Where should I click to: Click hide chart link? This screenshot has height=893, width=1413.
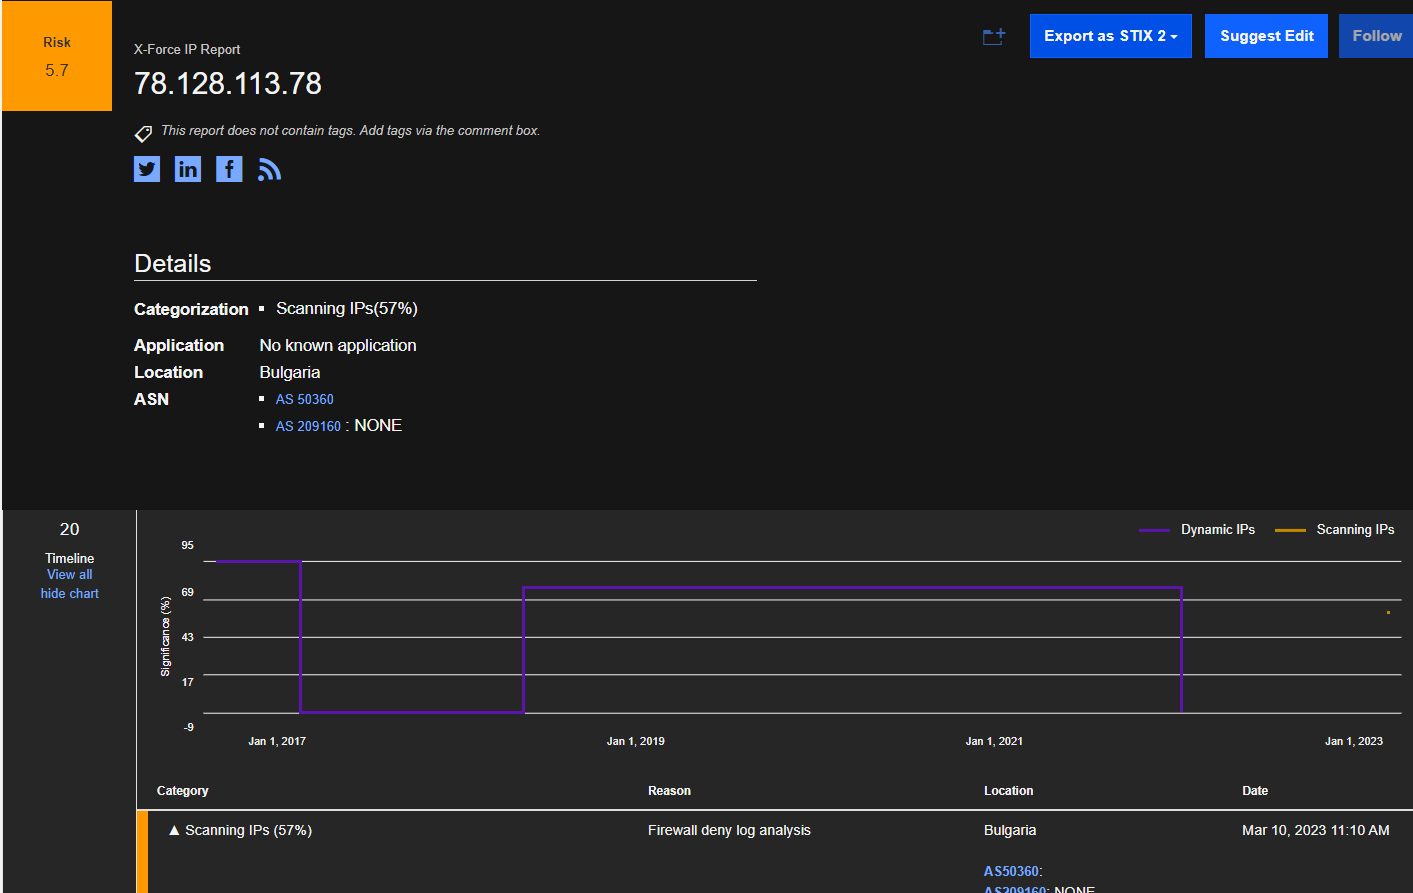pos(70,594)
